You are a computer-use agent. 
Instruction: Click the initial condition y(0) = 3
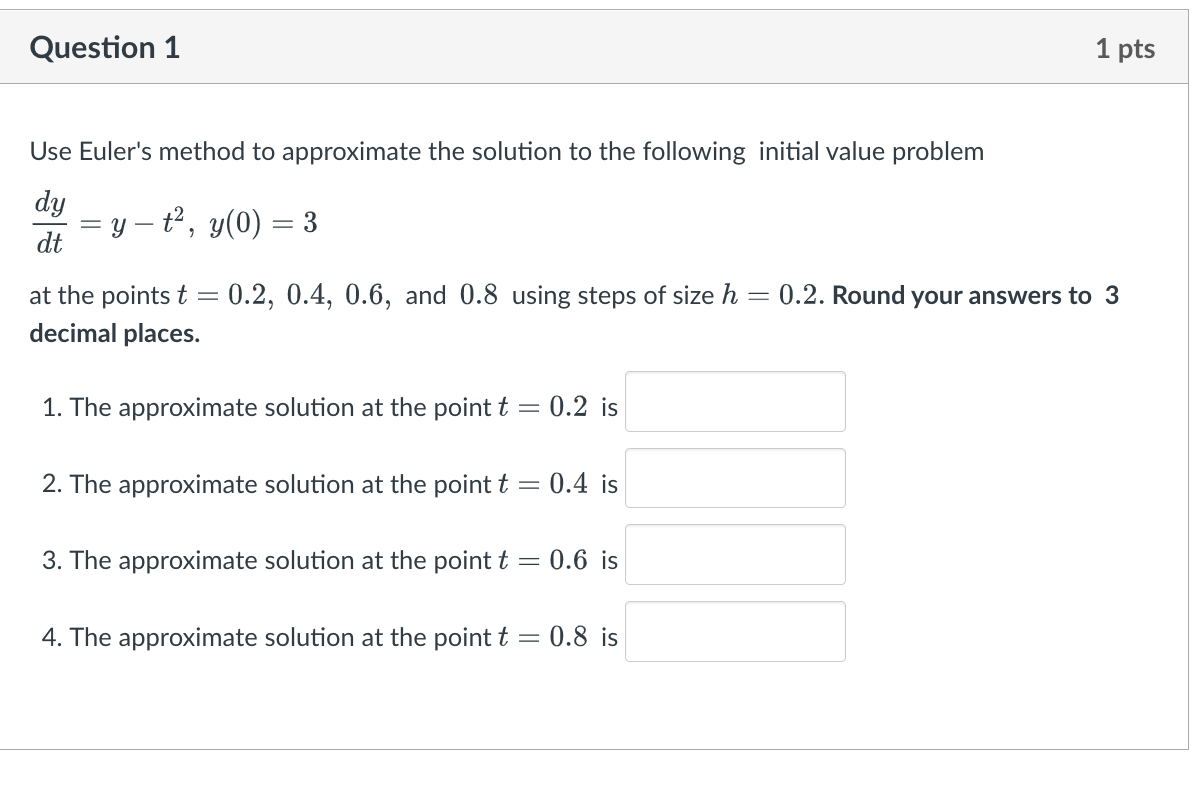(x=263, y=223)
